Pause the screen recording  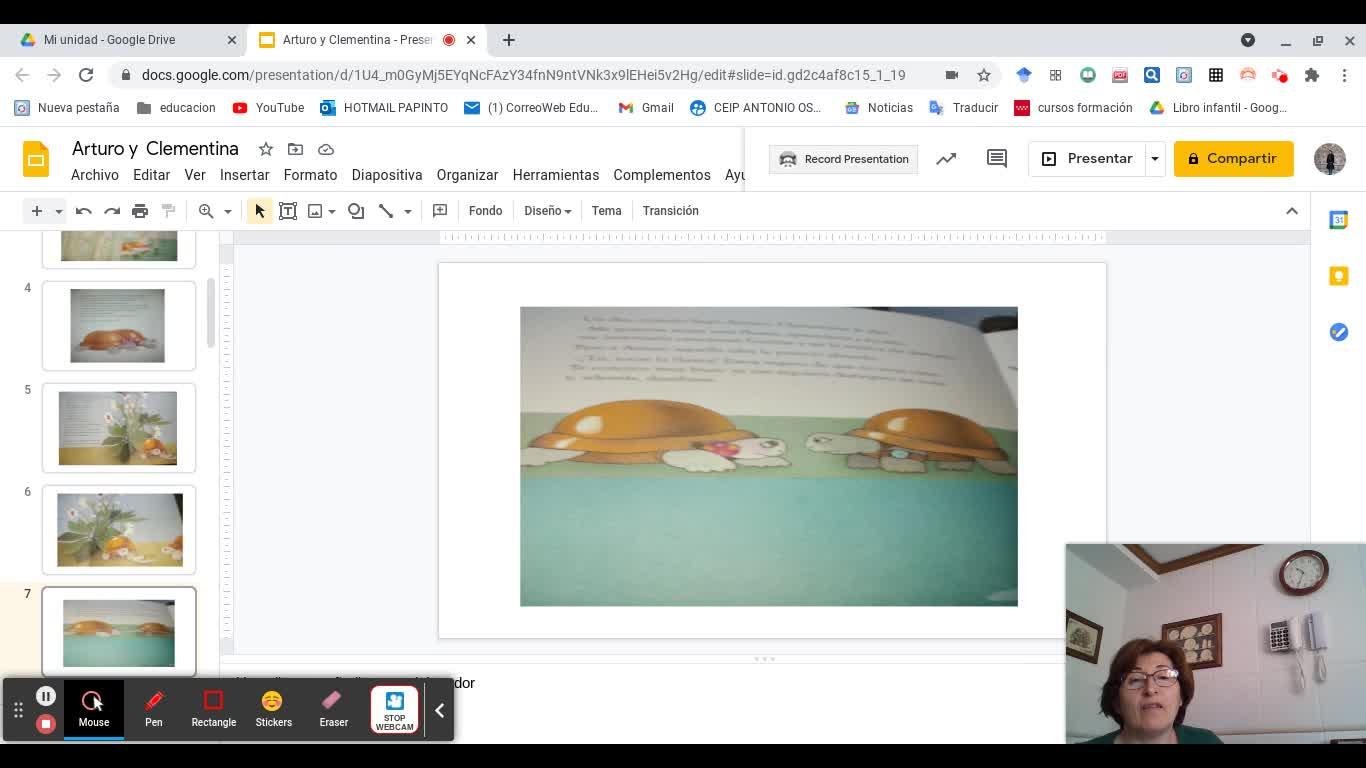pos(46,696)
